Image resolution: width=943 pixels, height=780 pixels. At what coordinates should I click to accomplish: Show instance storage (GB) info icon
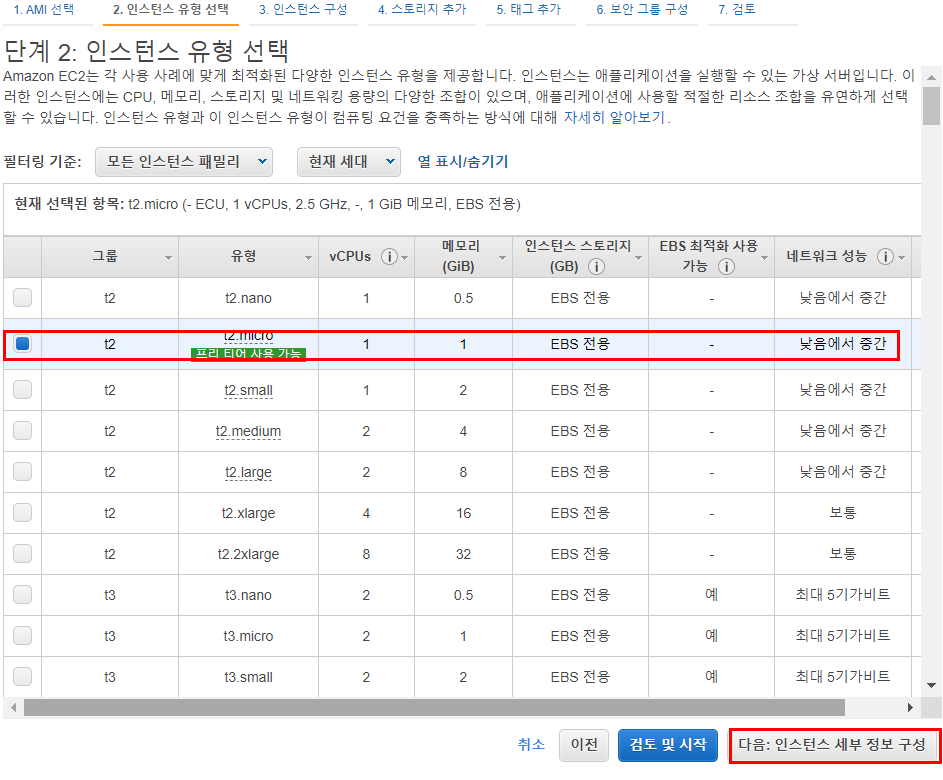tap(596, 266)
